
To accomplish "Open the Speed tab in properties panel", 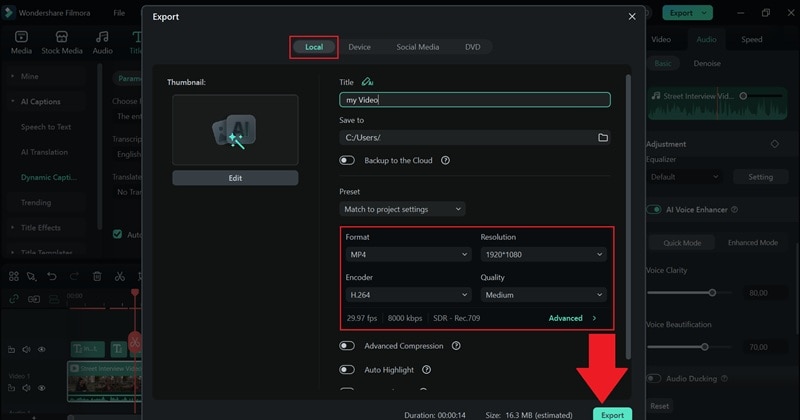I will pyautogui.click(x=752, y=39).
